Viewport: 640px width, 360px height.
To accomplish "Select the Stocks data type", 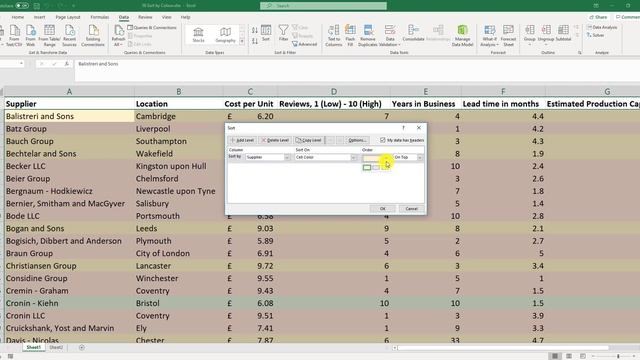I will point(198,35).
